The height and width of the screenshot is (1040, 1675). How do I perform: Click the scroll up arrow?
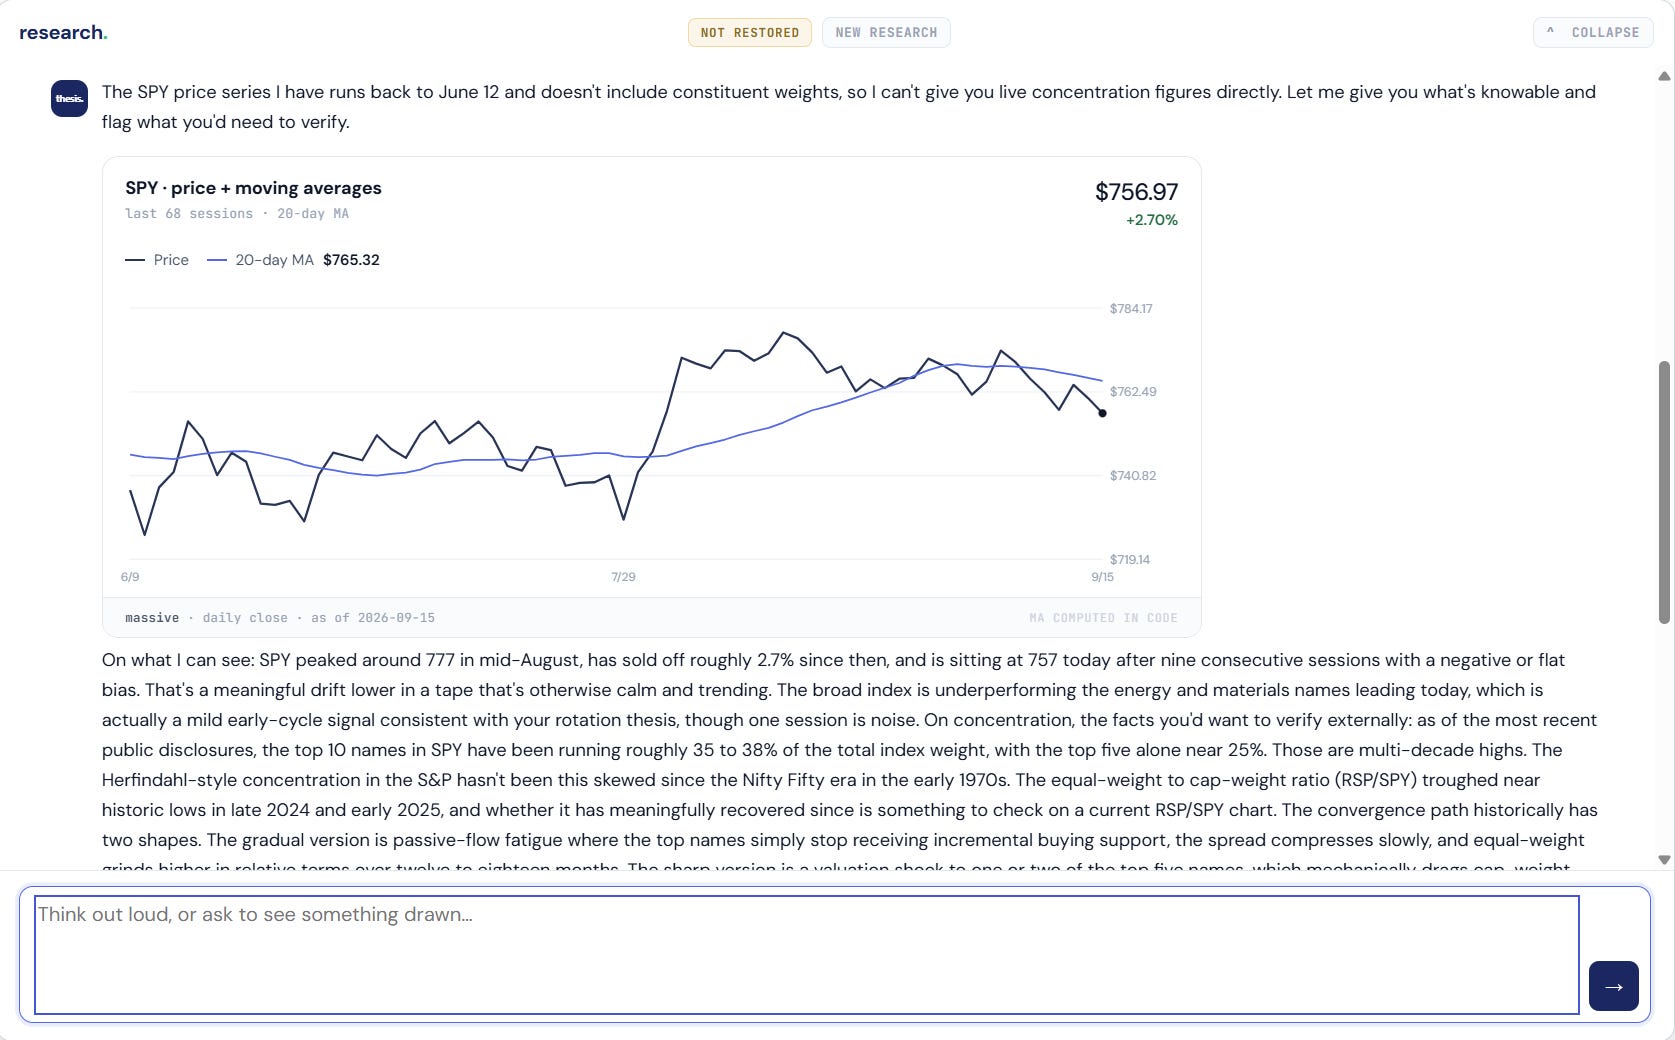[1664, 76]
